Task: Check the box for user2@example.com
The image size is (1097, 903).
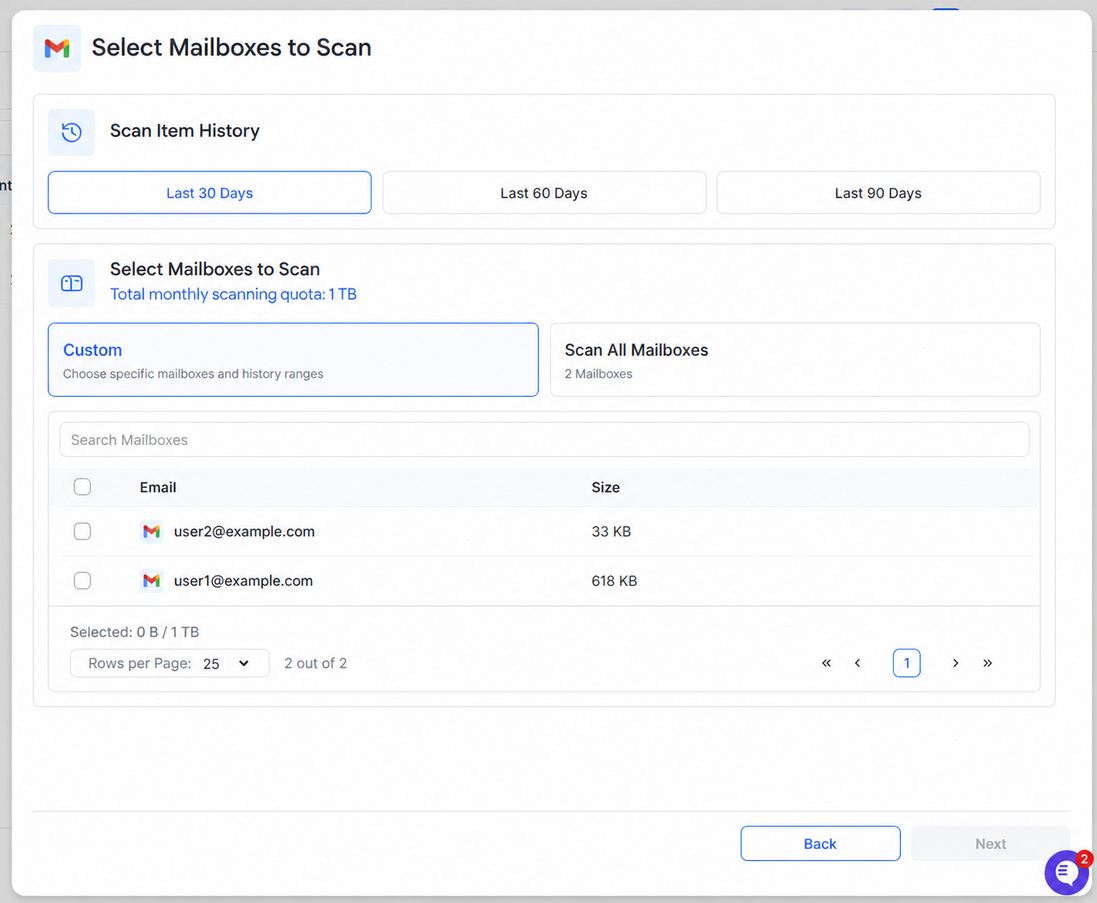Action: tap(83, 532)
